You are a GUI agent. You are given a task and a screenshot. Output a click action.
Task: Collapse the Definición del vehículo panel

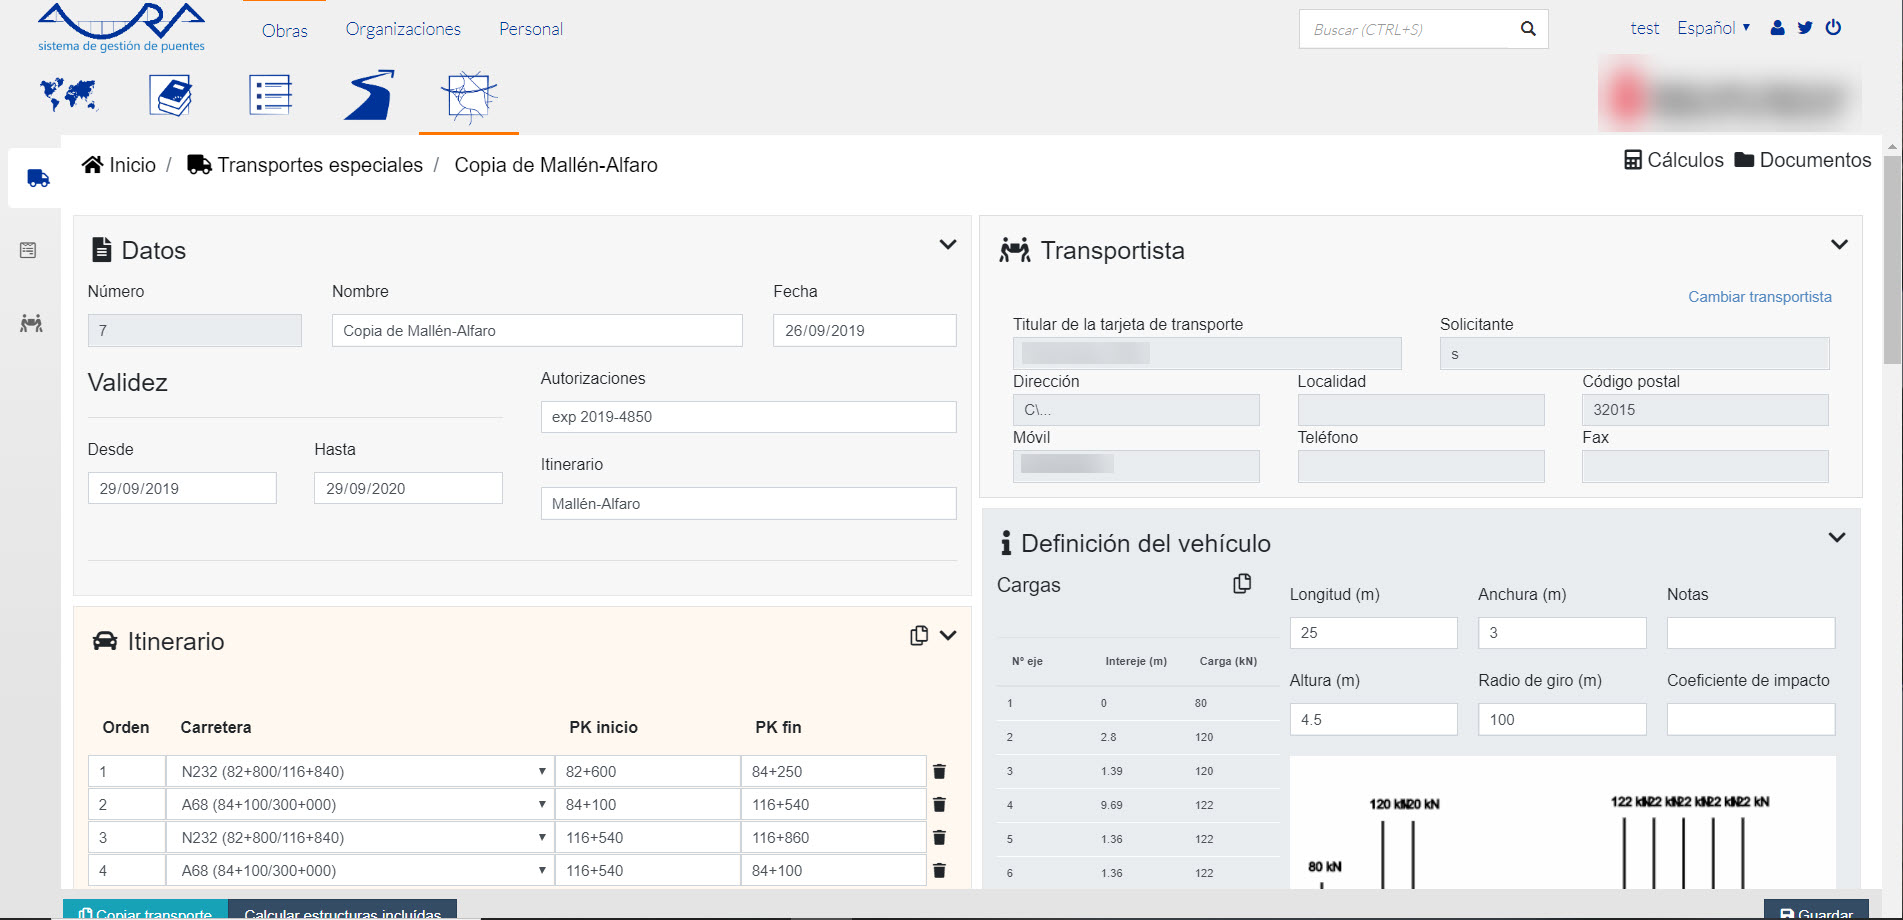click(x=1836, y=538)
